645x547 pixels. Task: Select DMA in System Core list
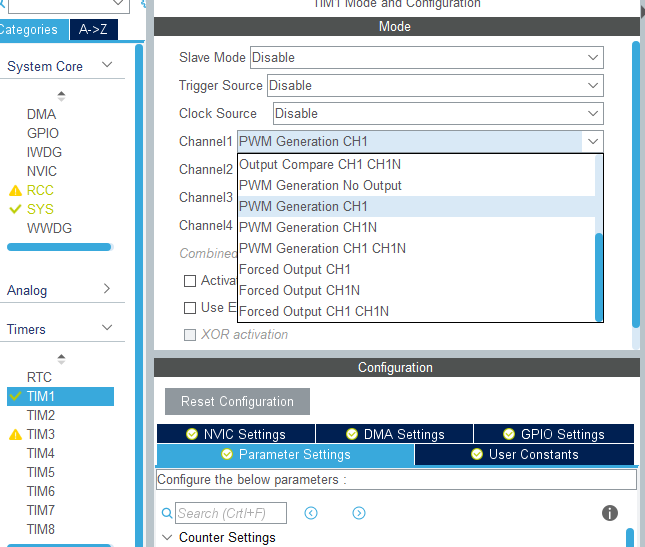[x=42, y=114]
